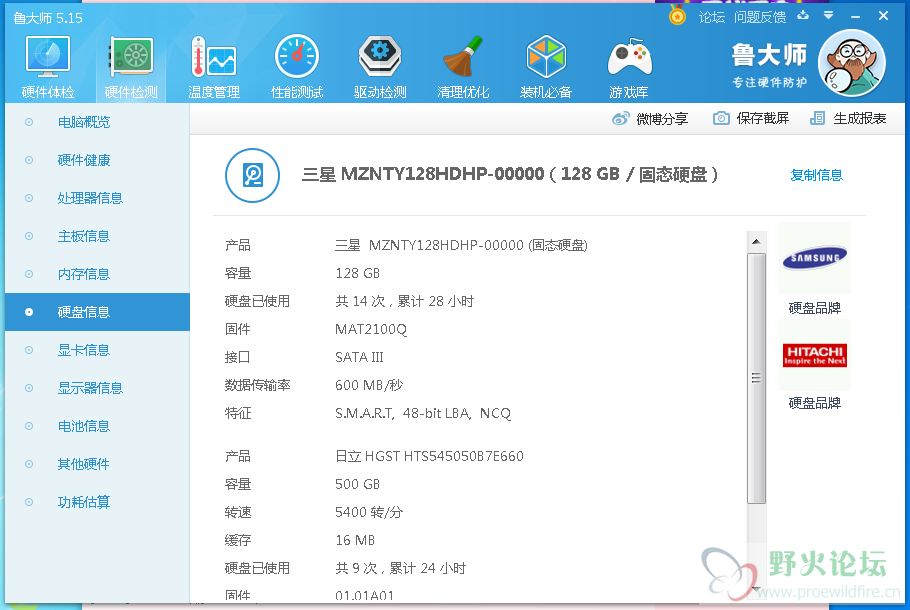Image resolution: width=910 pixels, height=610 pixels.
Task: Click the download tray icon in title bar
Action: point(803,15)
